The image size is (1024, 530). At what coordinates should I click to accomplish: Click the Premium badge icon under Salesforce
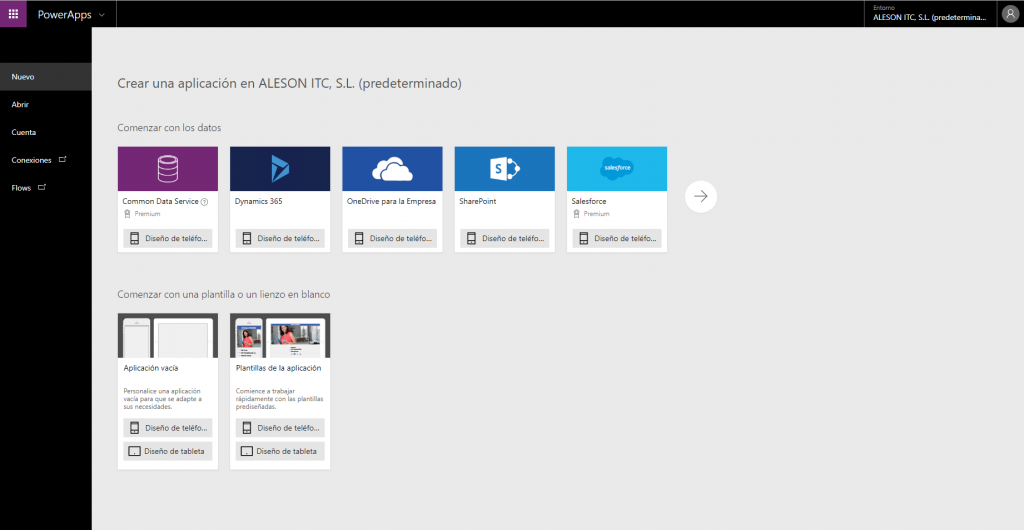click(577, 213)
